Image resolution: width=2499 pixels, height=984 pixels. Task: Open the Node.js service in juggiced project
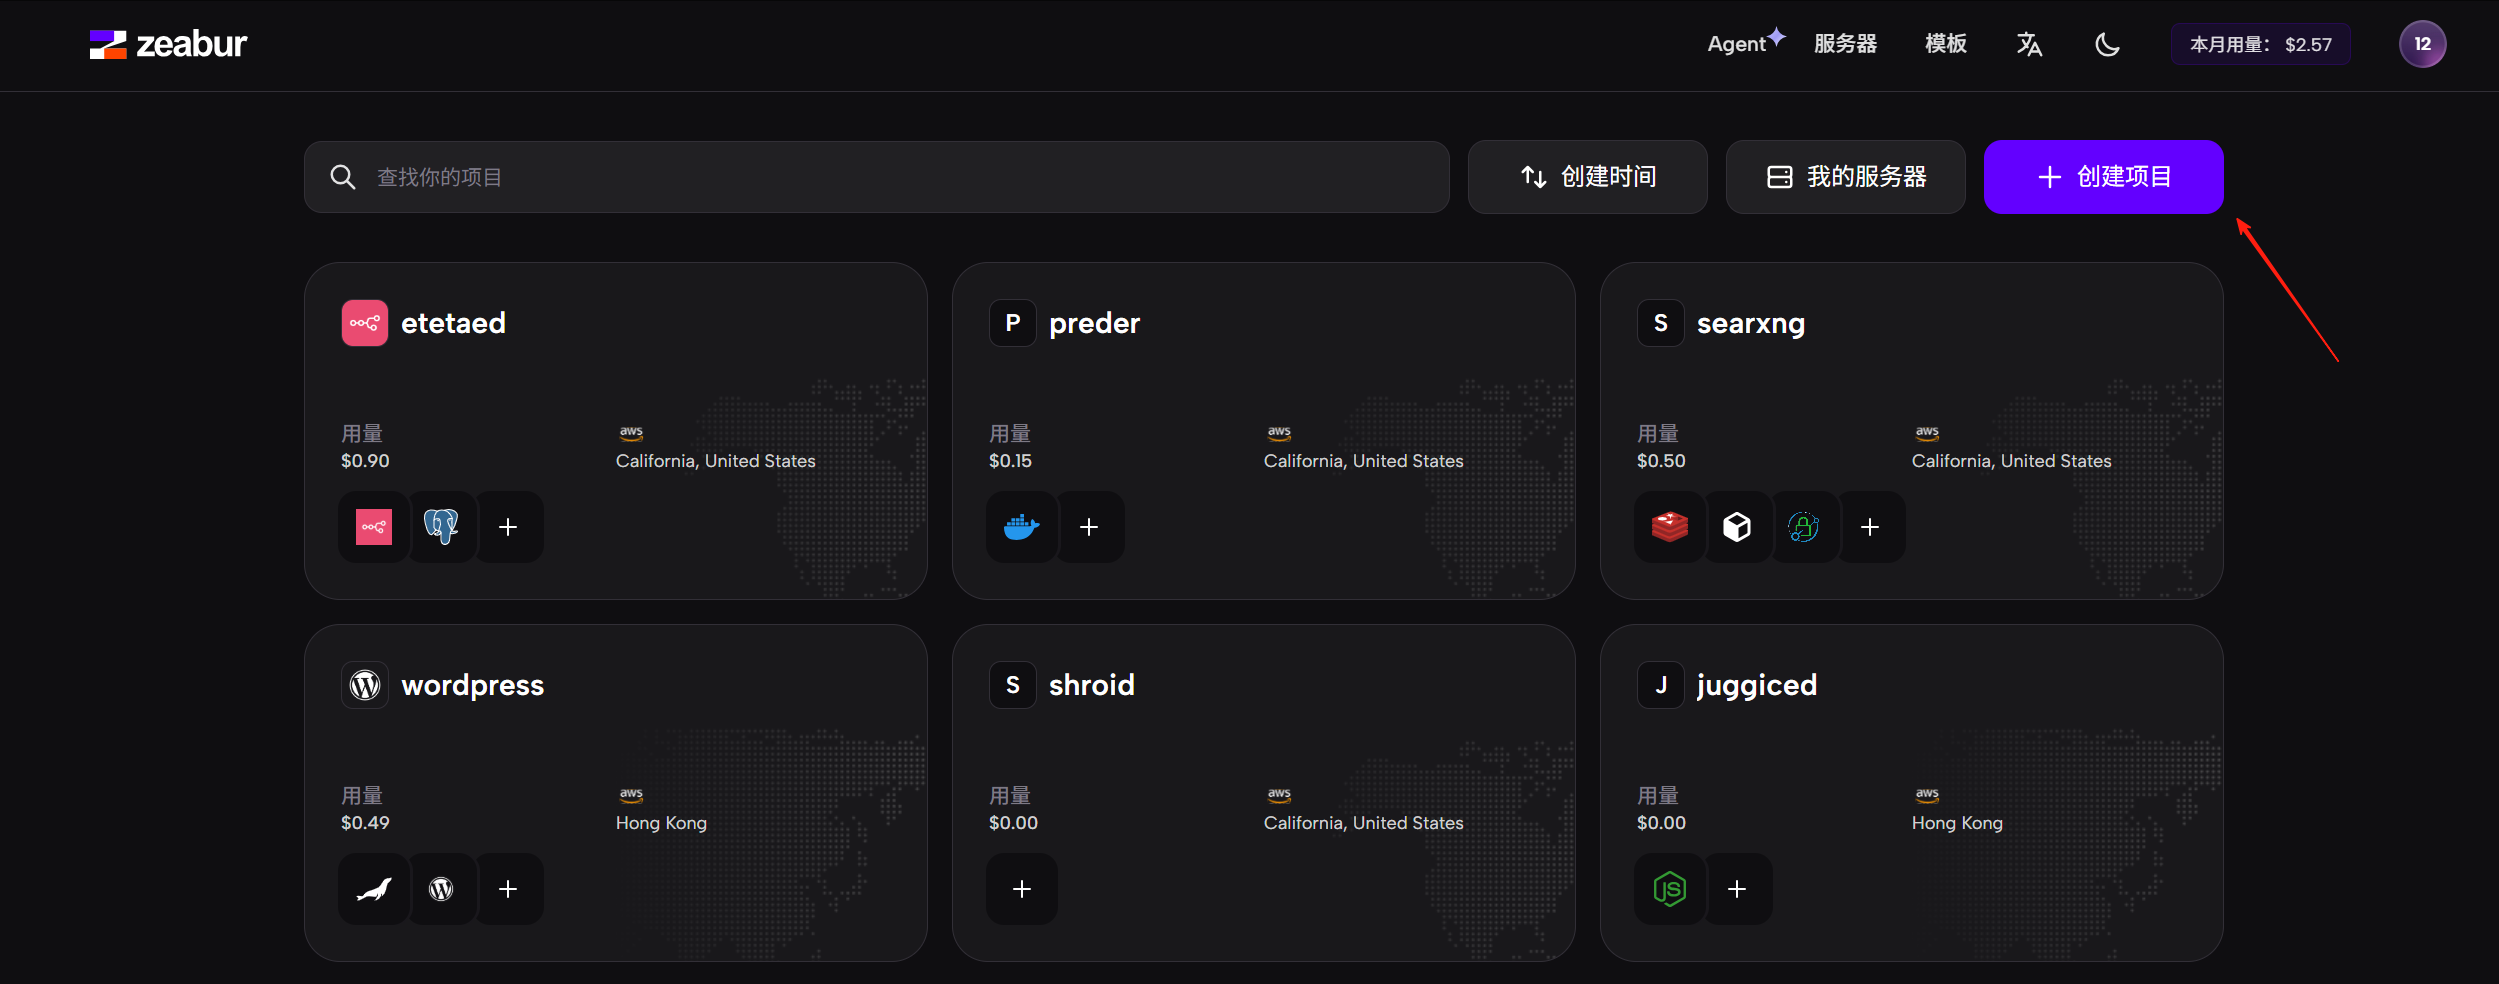click(x=1669, y=889)
